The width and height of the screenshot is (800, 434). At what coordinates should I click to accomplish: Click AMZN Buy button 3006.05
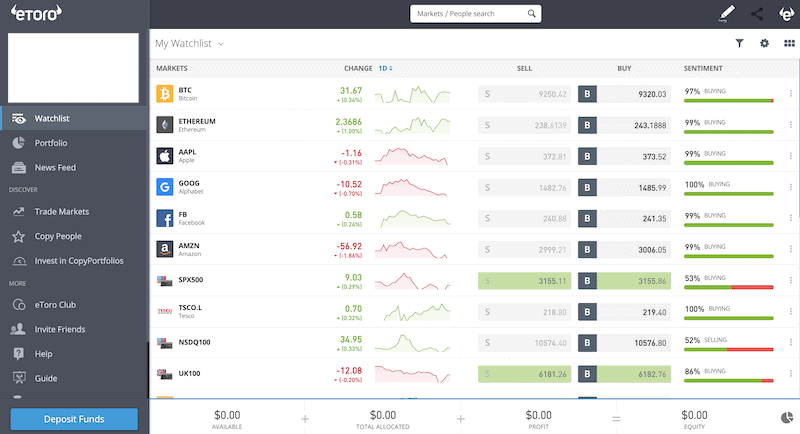tap(624, 250)
